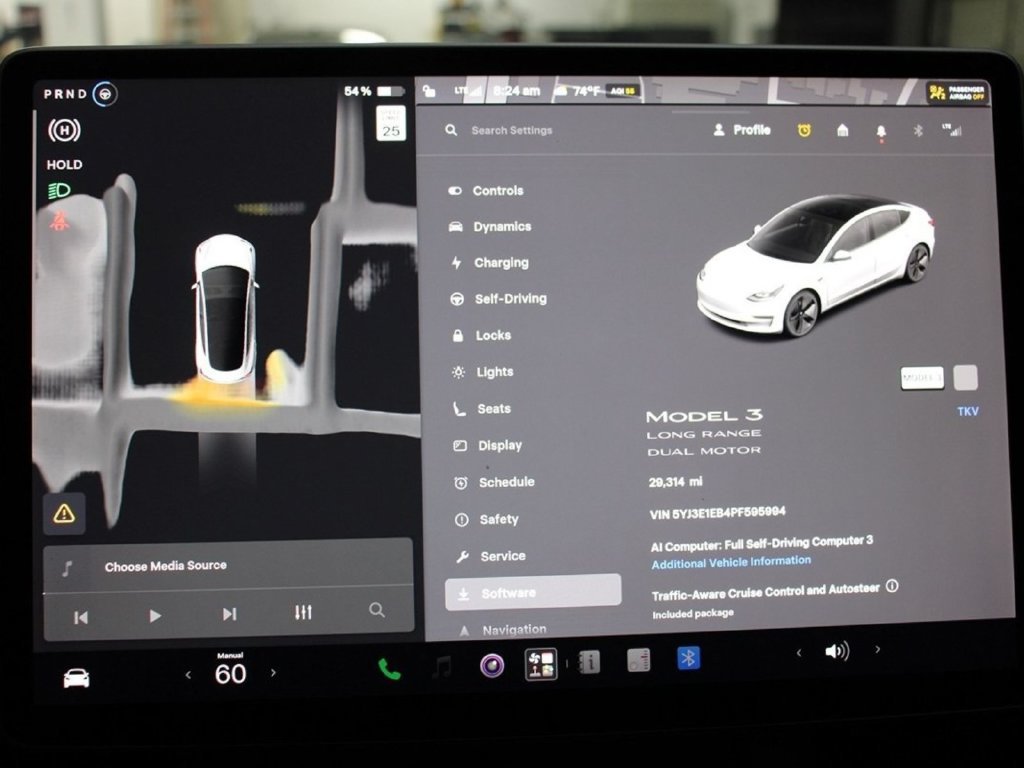Open the green Phone app
This screenshot has height=768, width=1024.
point(389,669)
